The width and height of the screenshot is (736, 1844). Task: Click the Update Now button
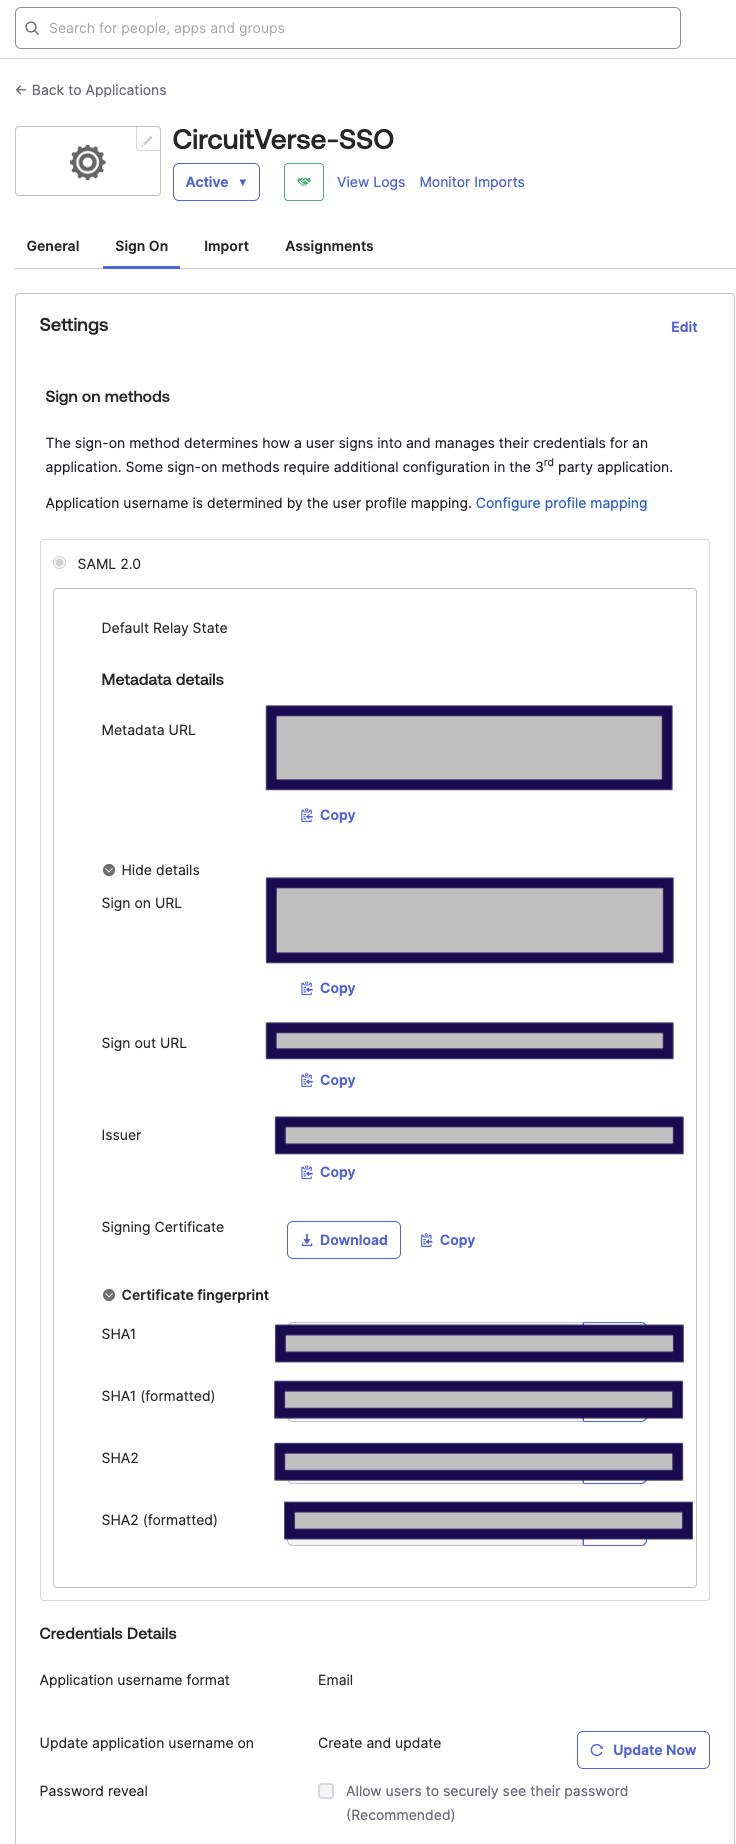[643, 1750]
